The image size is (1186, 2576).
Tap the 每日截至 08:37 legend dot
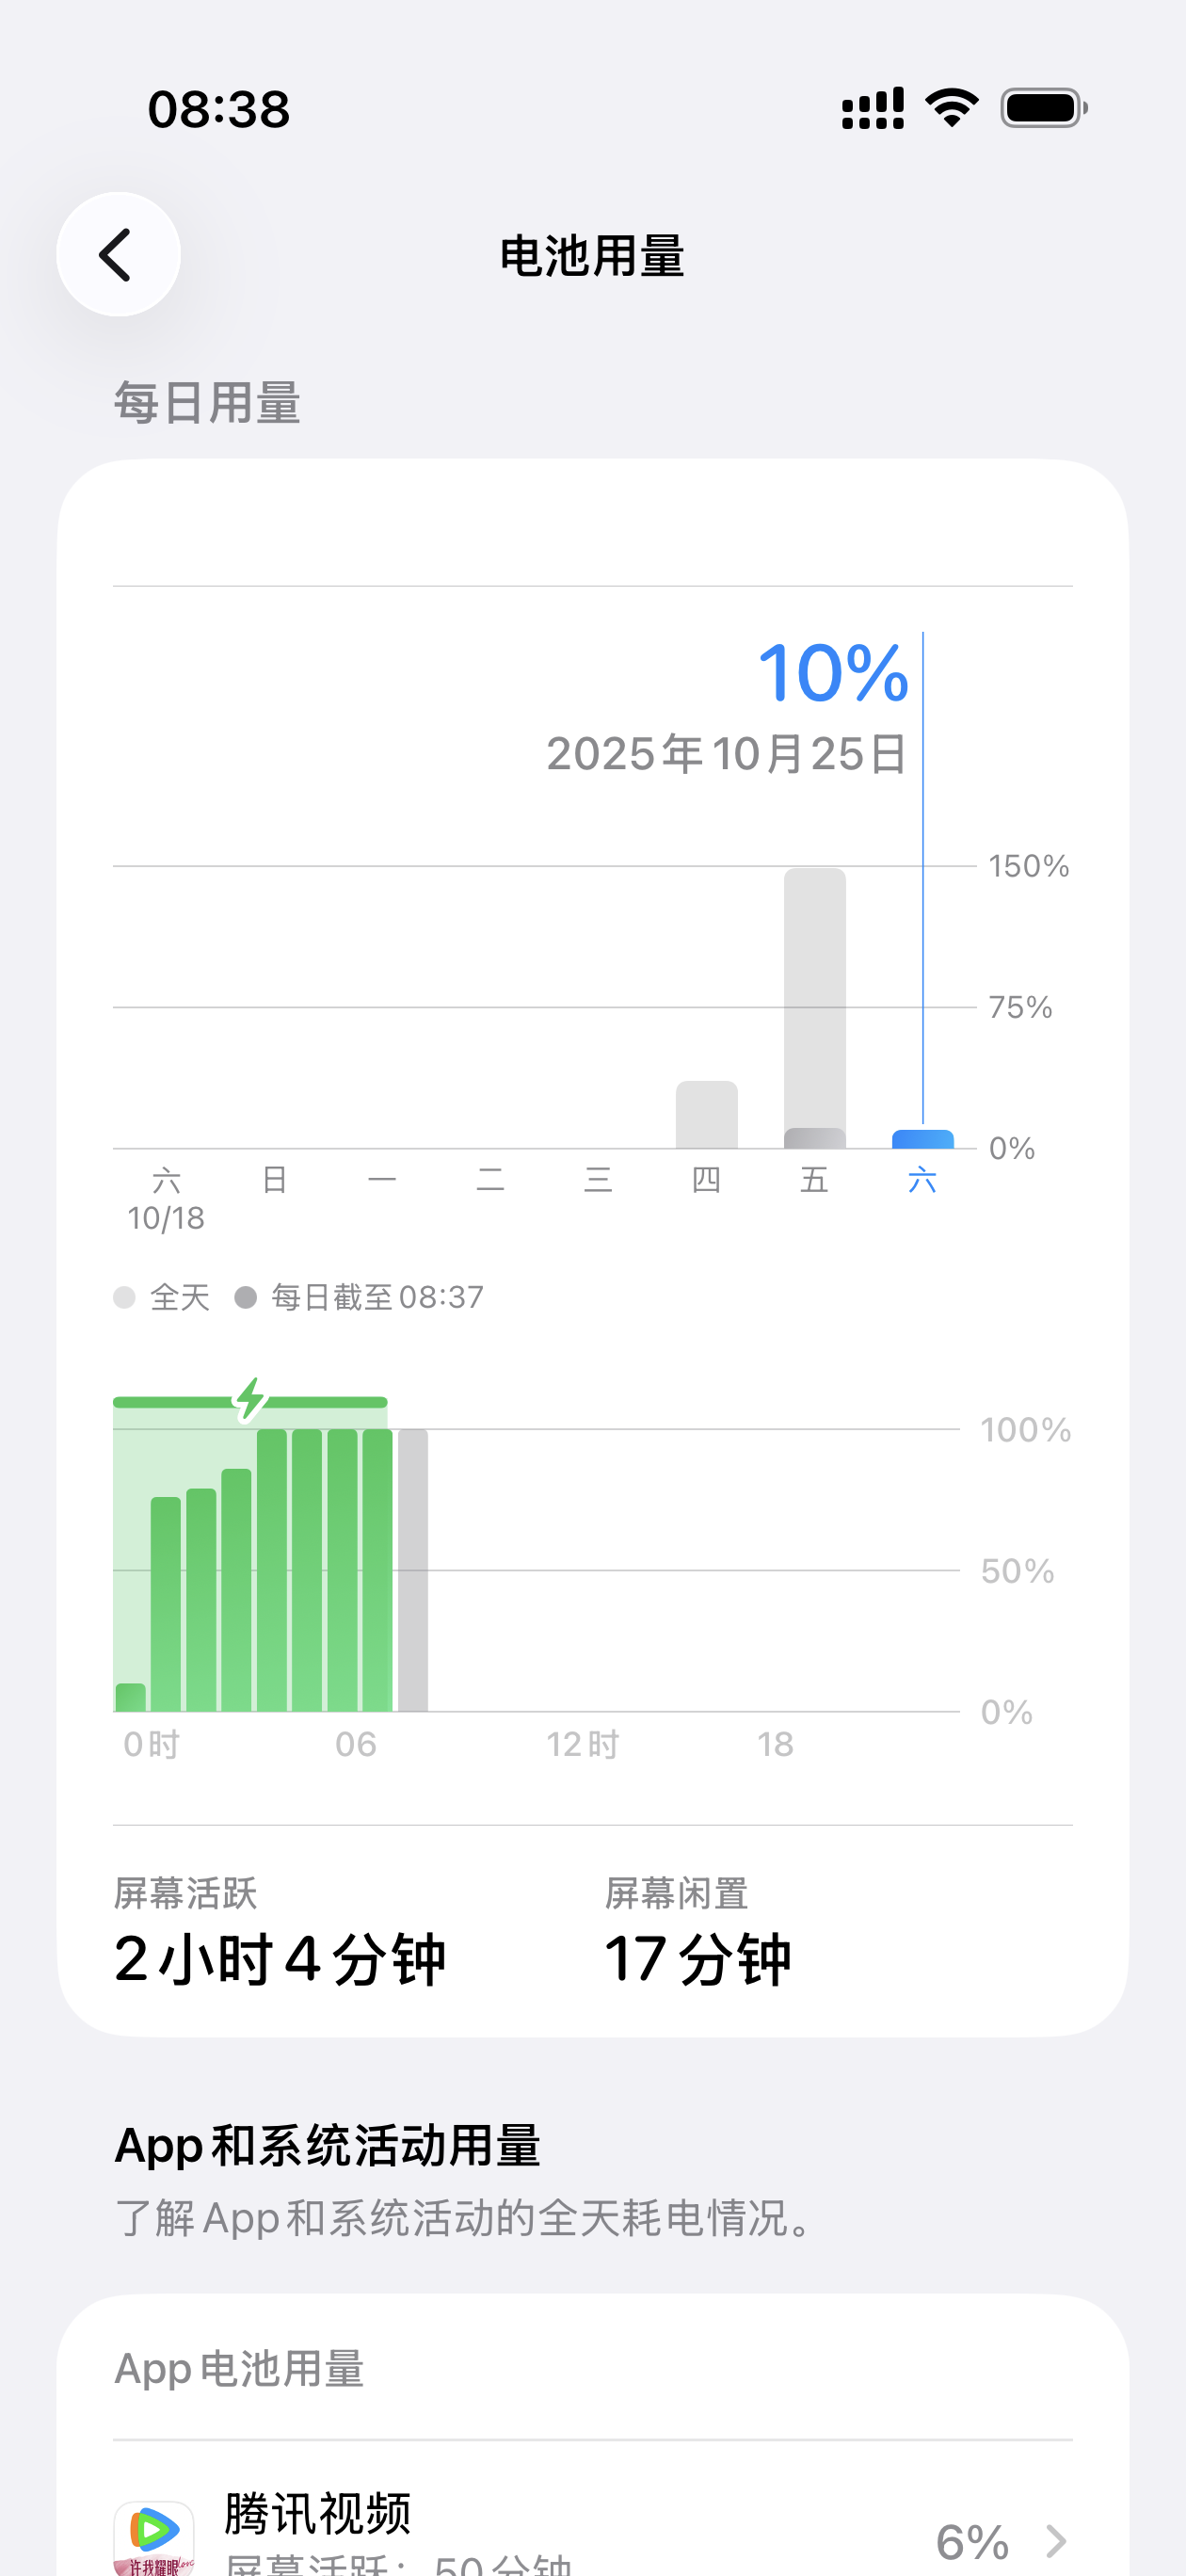[246, 1297]
